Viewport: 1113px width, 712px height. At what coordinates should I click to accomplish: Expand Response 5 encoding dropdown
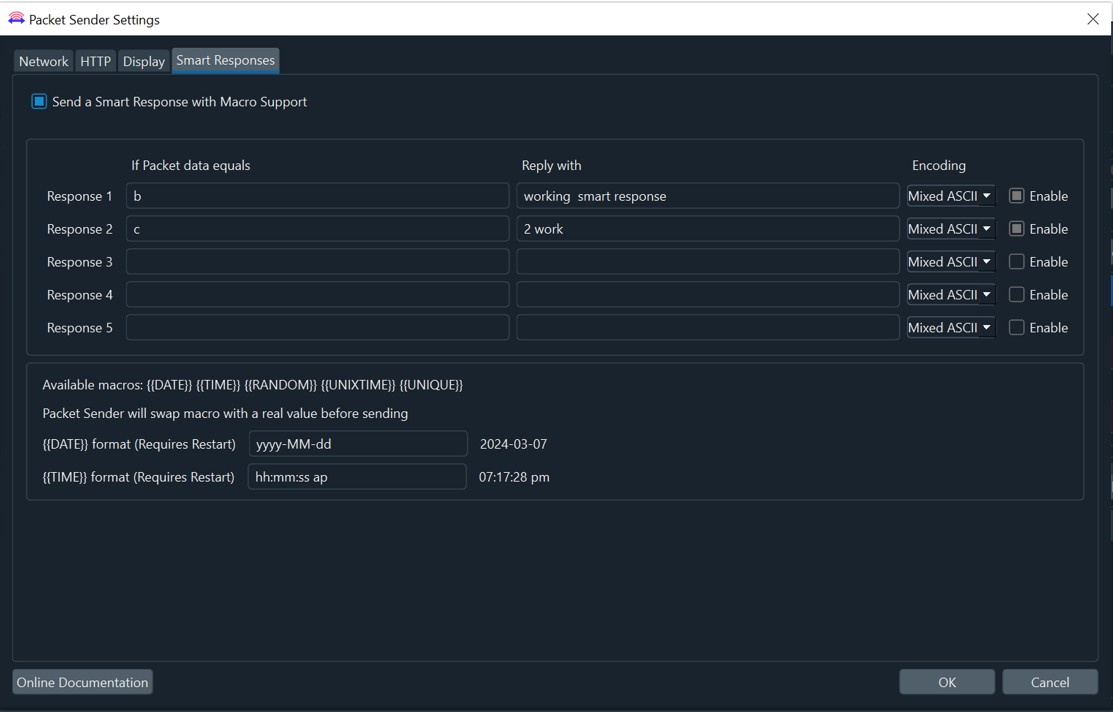click(x=951, y=327)
